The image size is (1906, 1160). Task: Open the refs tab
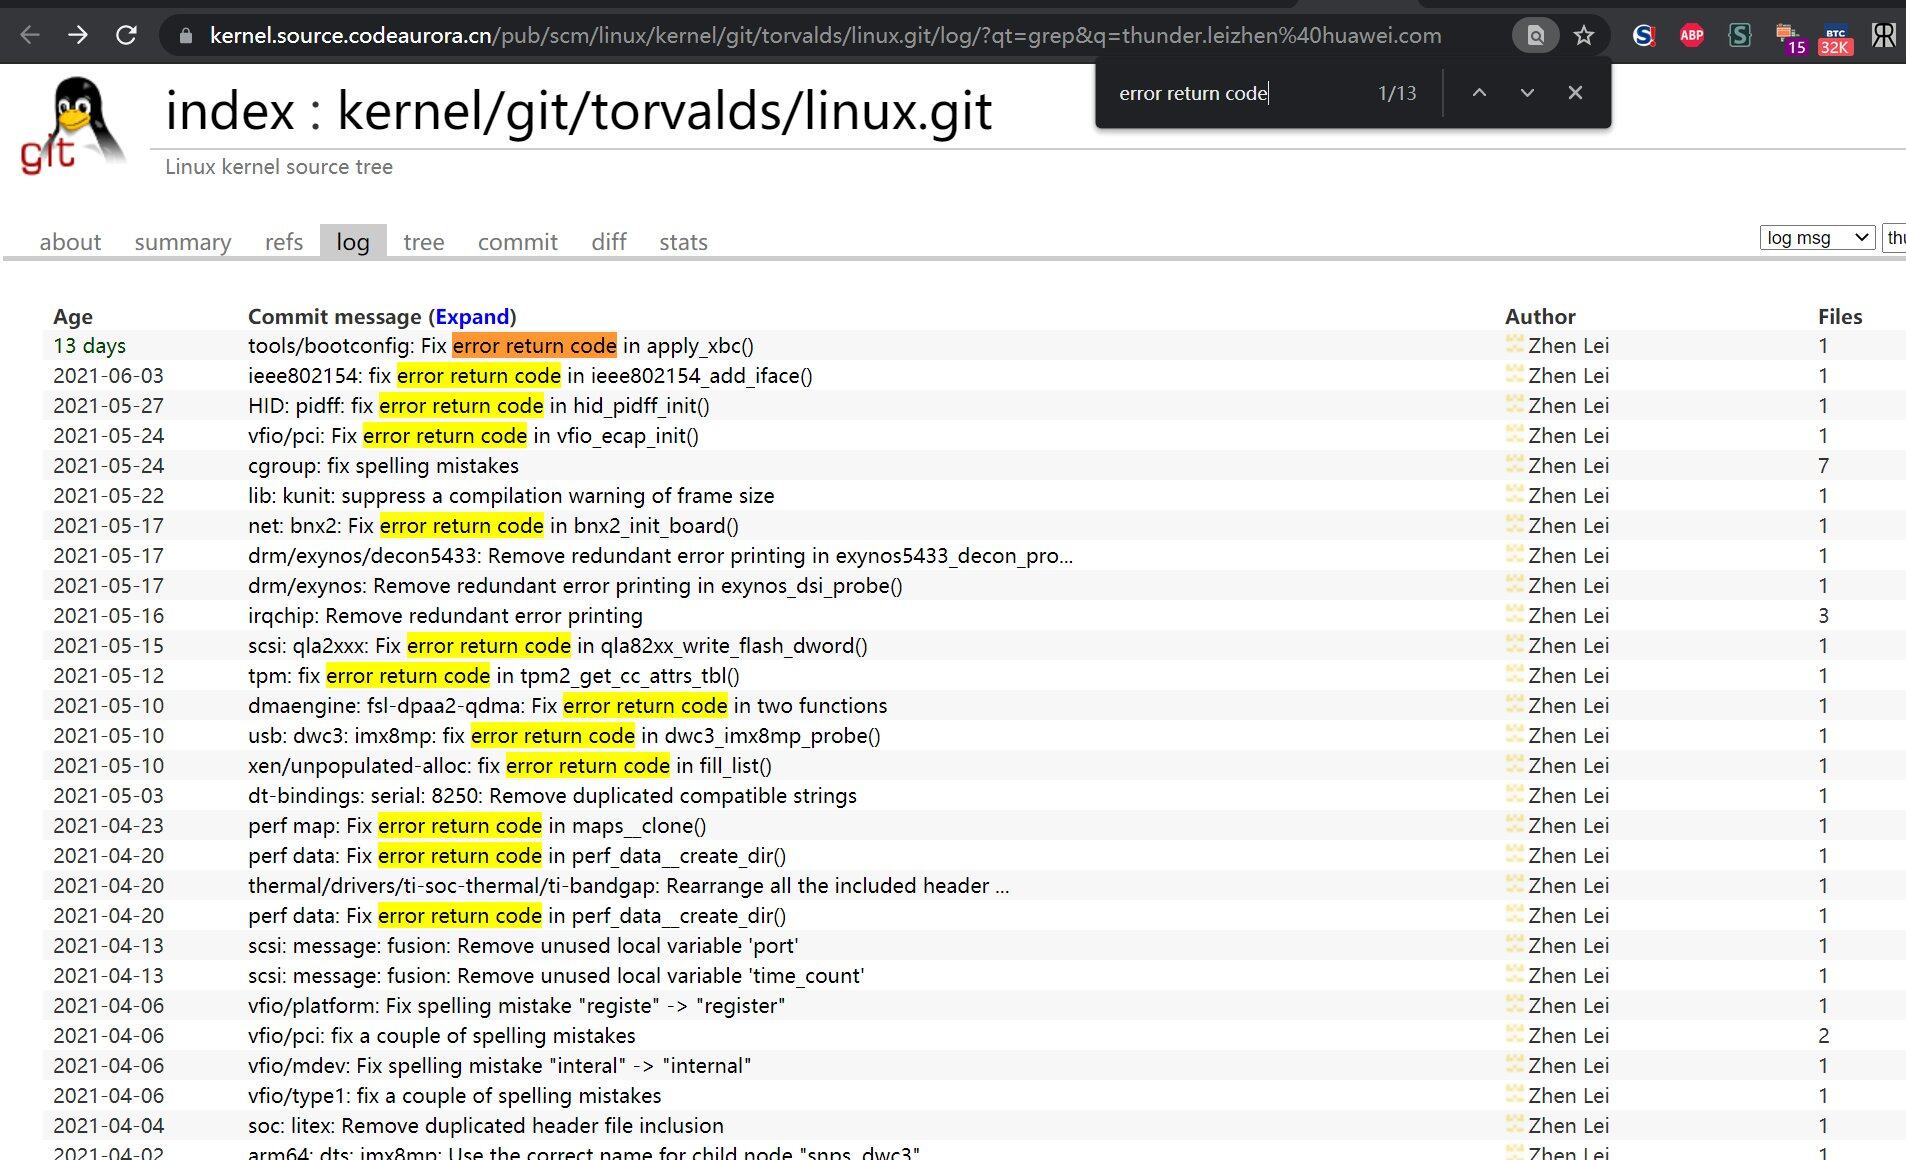point(284,242)
